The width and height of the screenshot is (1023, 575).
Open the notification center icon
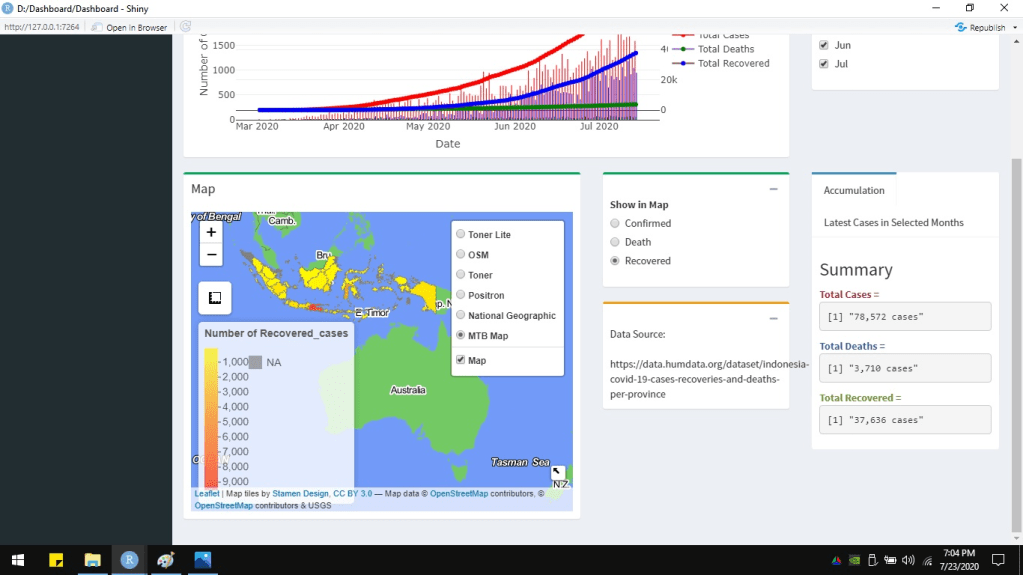(x=997, y=560)
